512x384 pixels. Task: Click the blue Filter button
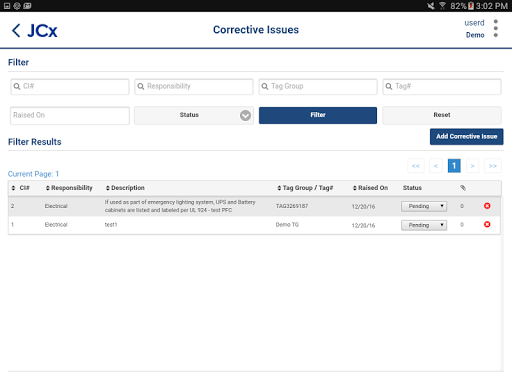coord(318,115)
